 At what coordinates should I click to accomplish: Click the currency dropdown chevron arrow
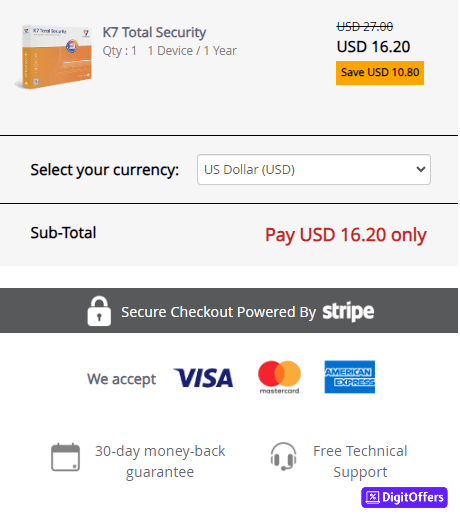(x=421, y=169)
